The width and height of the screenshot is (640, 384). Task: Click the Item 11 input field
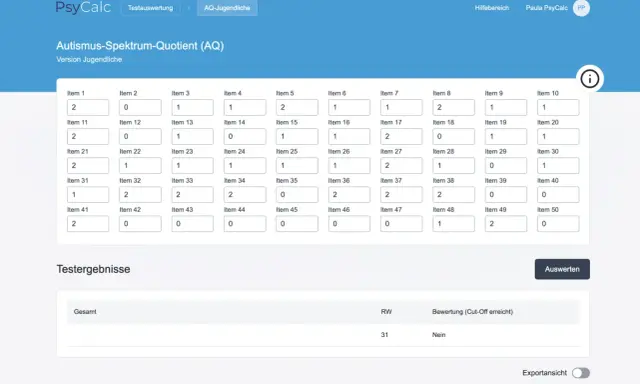[88, 136]
